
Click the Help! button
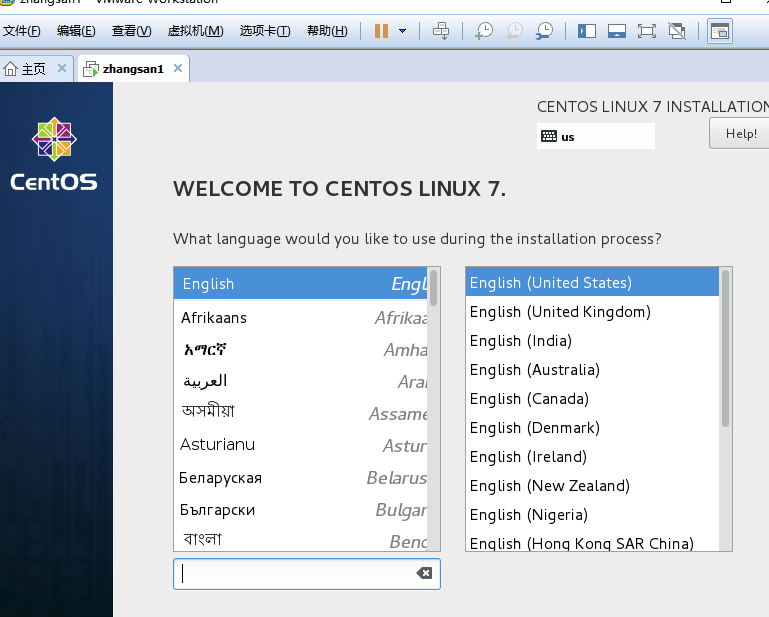(740, 133)
